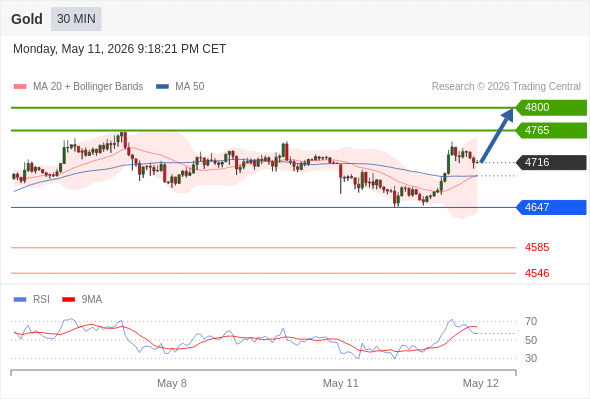Click the 4800 resistance price tag
Image resolution: width=590 pixels, height=400 pixels.
pyautogui.click(x=551, y=108)
